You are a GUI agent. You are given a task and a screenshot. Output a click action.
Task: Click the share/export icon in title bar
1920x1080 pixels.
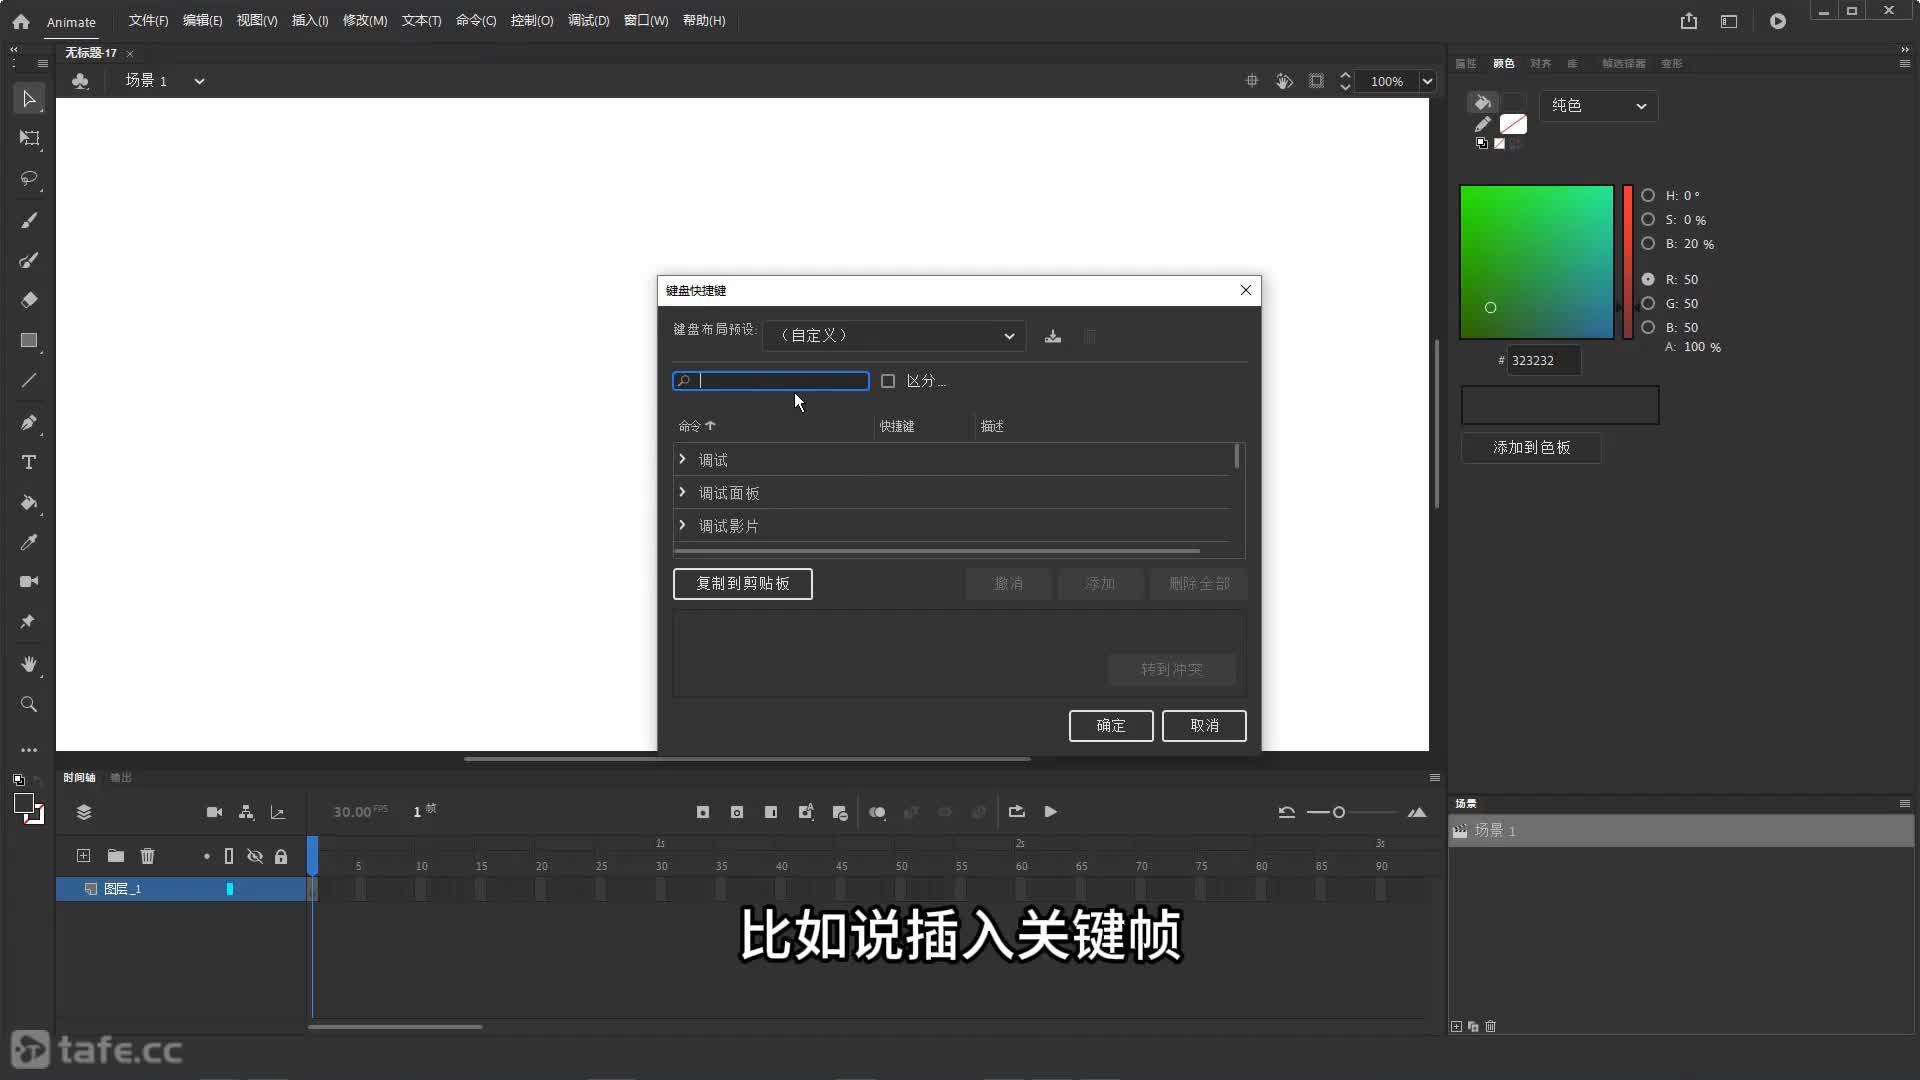pyautogui.click(x=1689, y=21)
